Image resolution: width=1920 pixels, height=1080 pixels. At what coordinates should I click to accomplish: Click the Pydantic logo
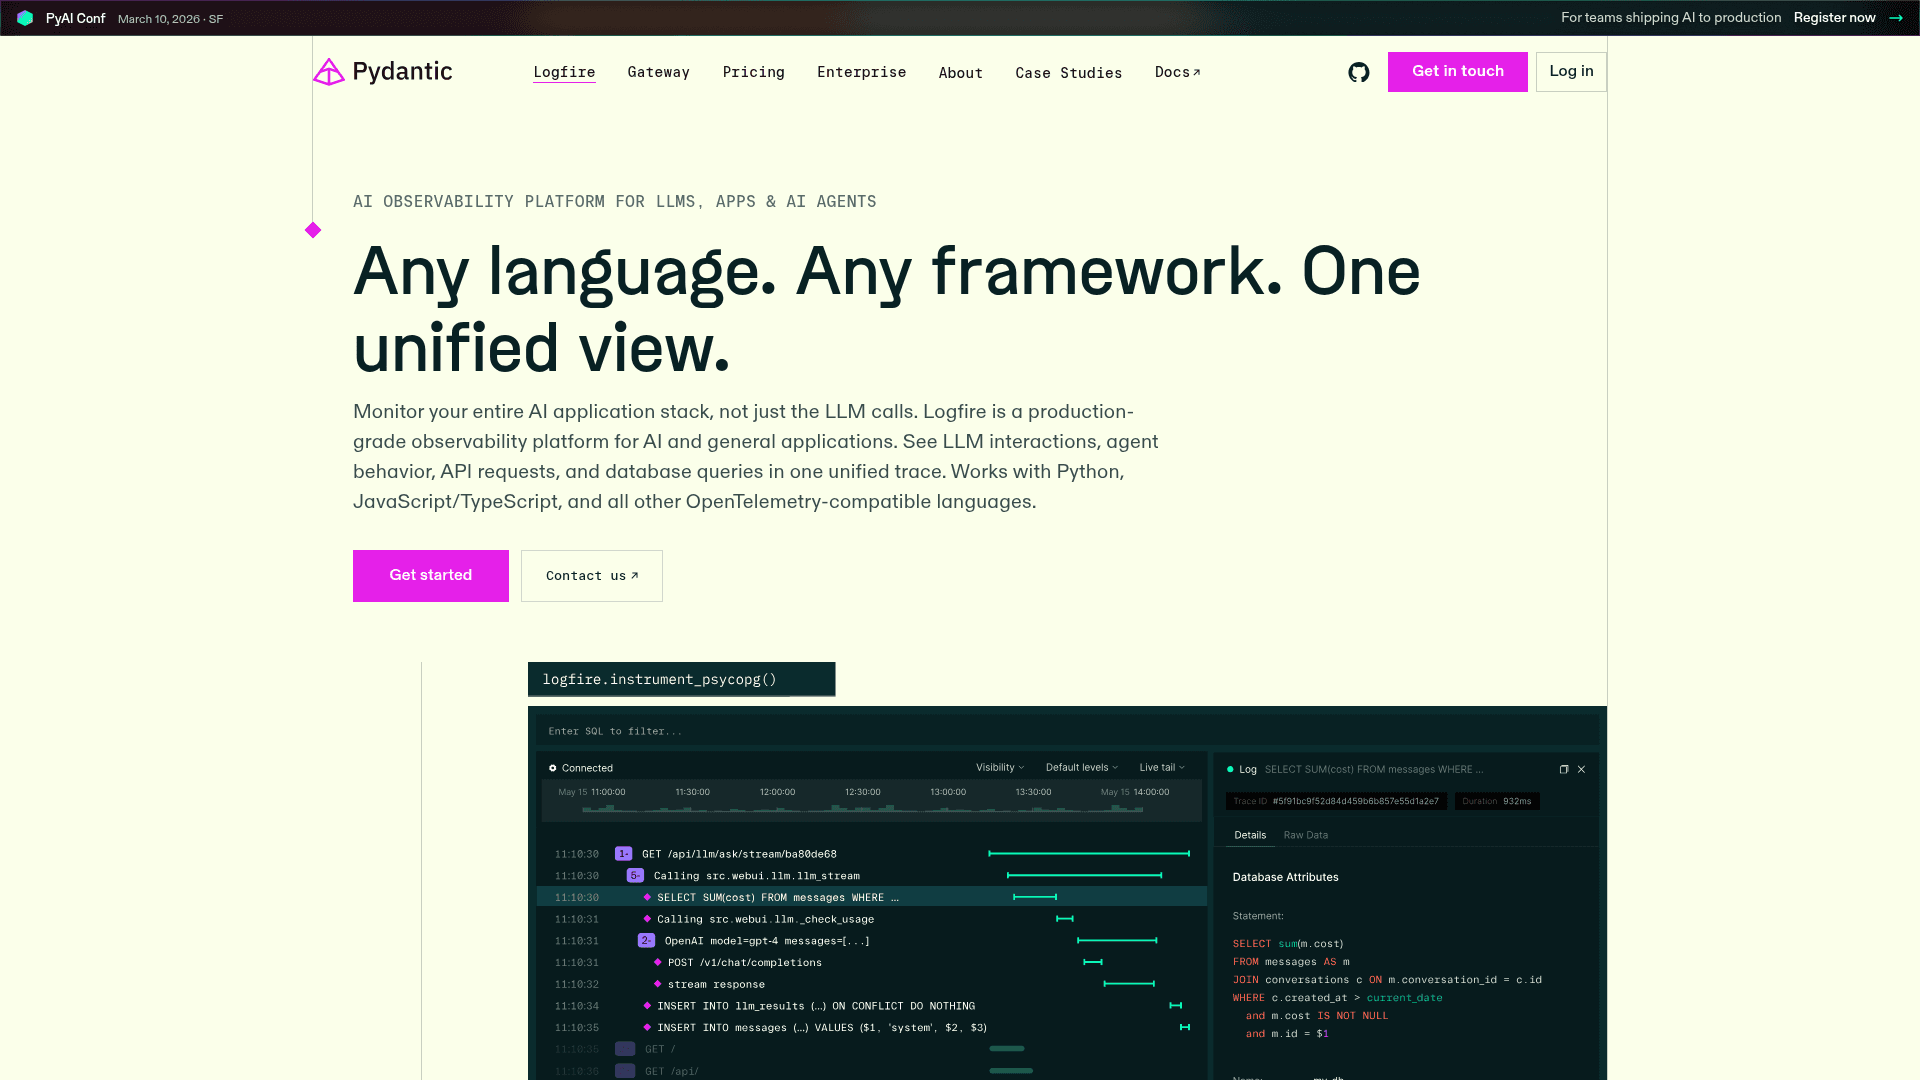coord(383,72)
